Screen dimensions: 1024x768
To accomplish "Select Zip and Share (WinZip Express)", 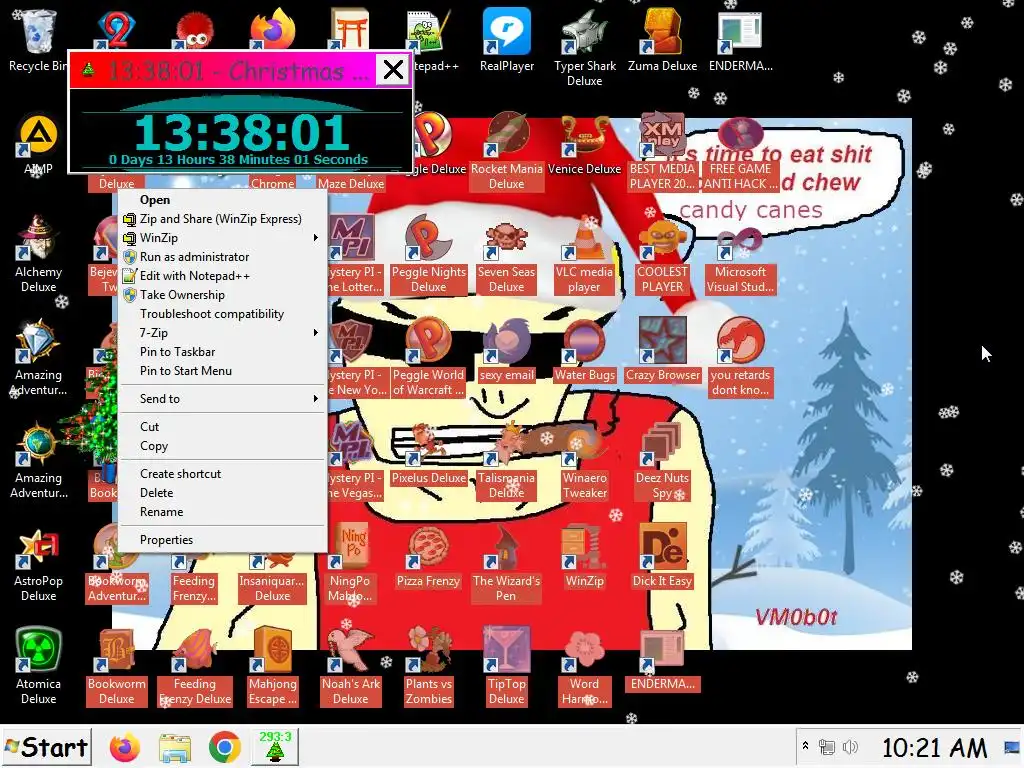I will click(223, 219).
